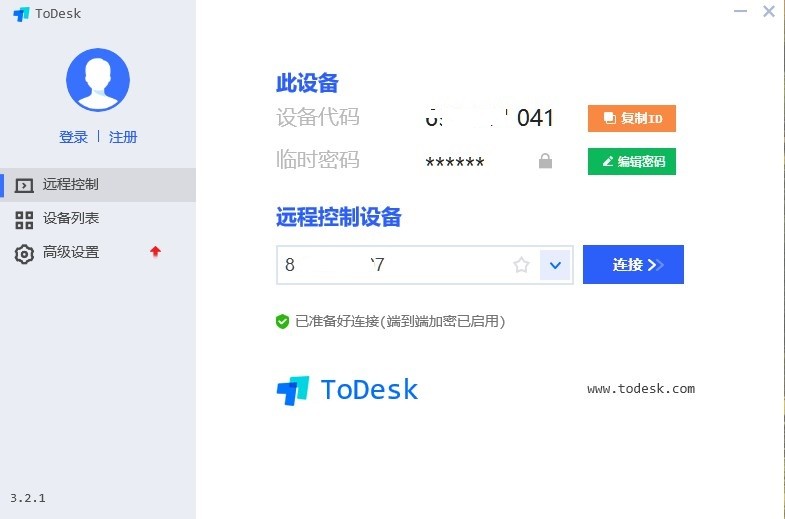Click the device code number ending 041
This screenshot has height=519, width=785.
pos(490,118)
